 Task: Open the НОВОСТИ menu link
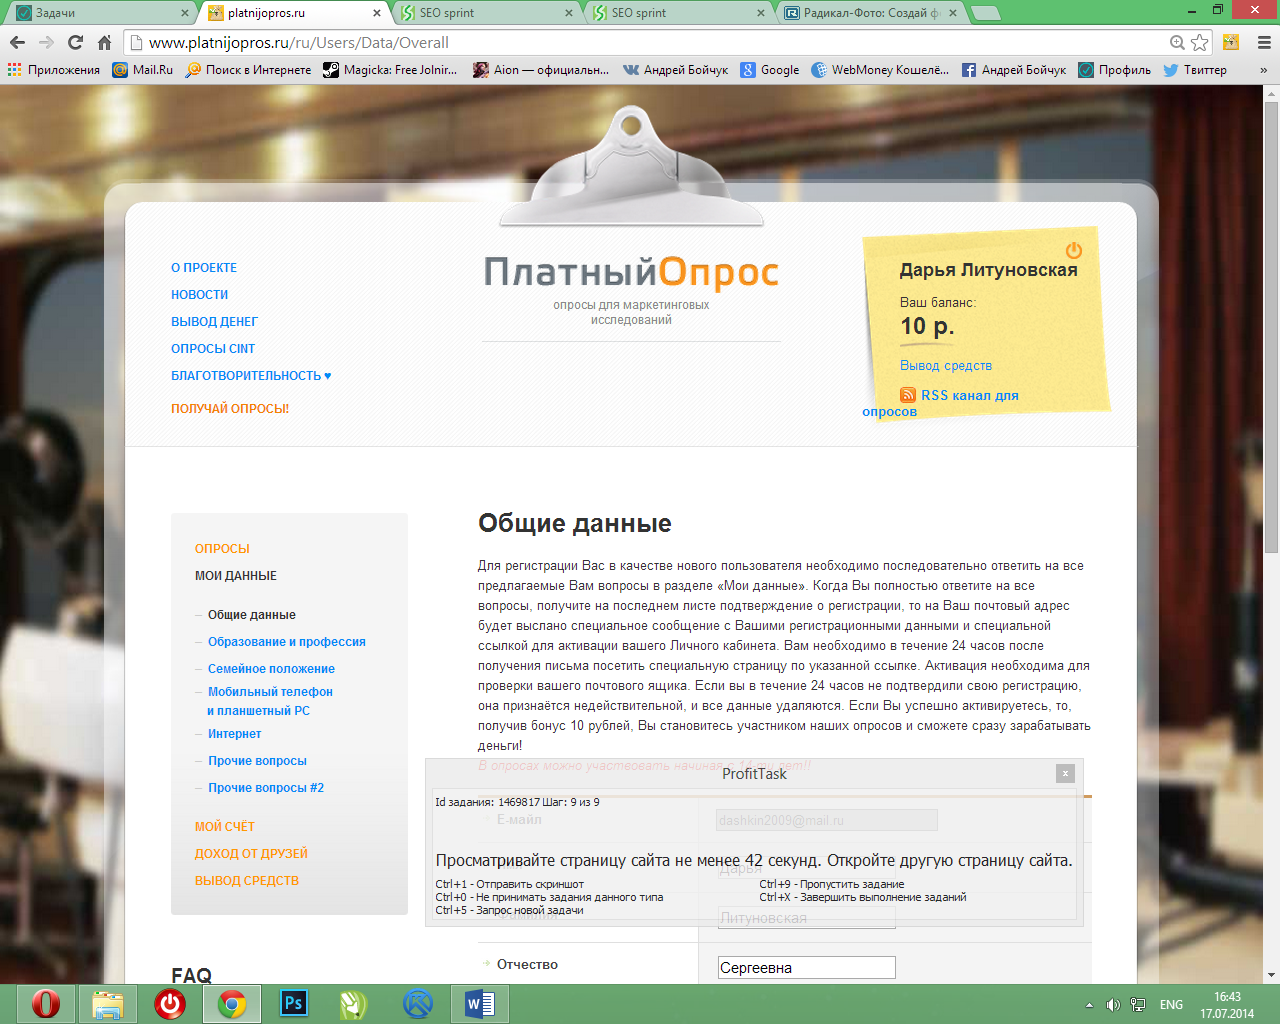tap(200, 295)
